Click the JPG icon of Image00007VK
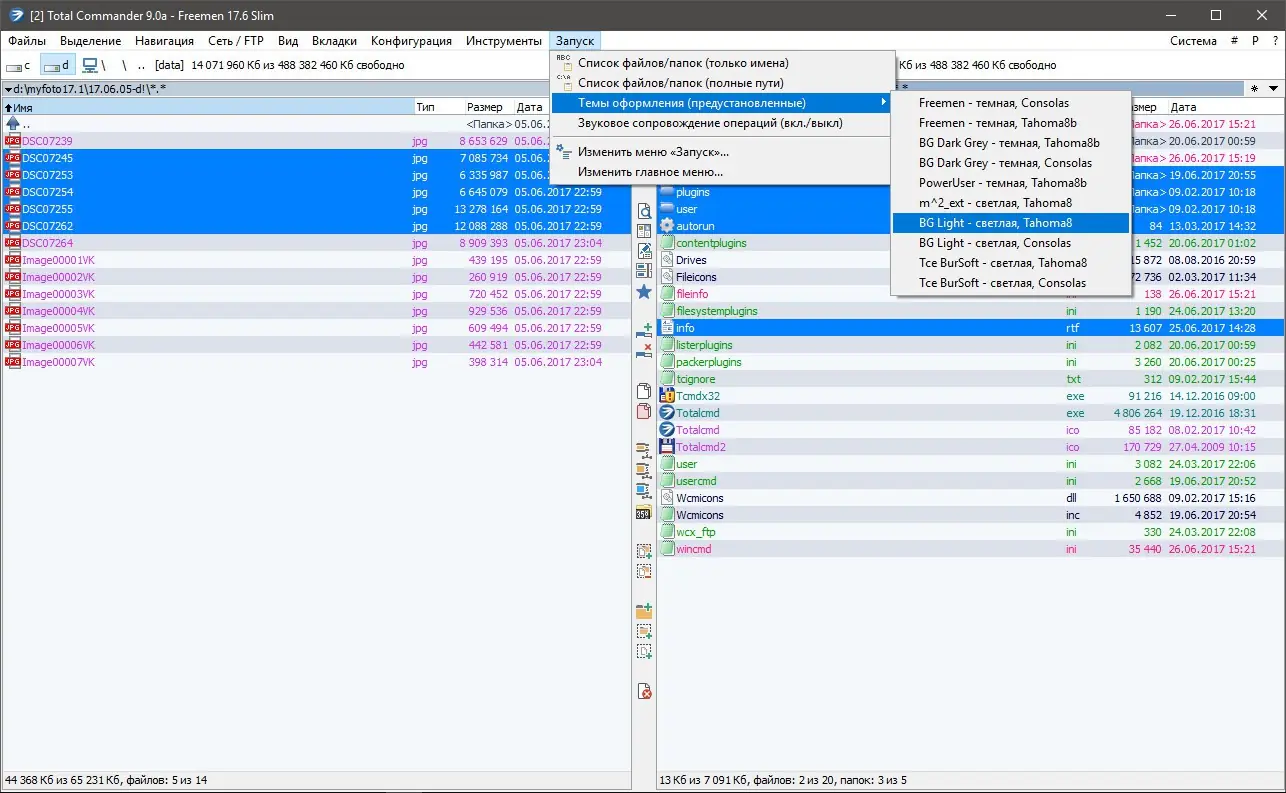This screenshot has height=793, width=1286. point(12,362)
